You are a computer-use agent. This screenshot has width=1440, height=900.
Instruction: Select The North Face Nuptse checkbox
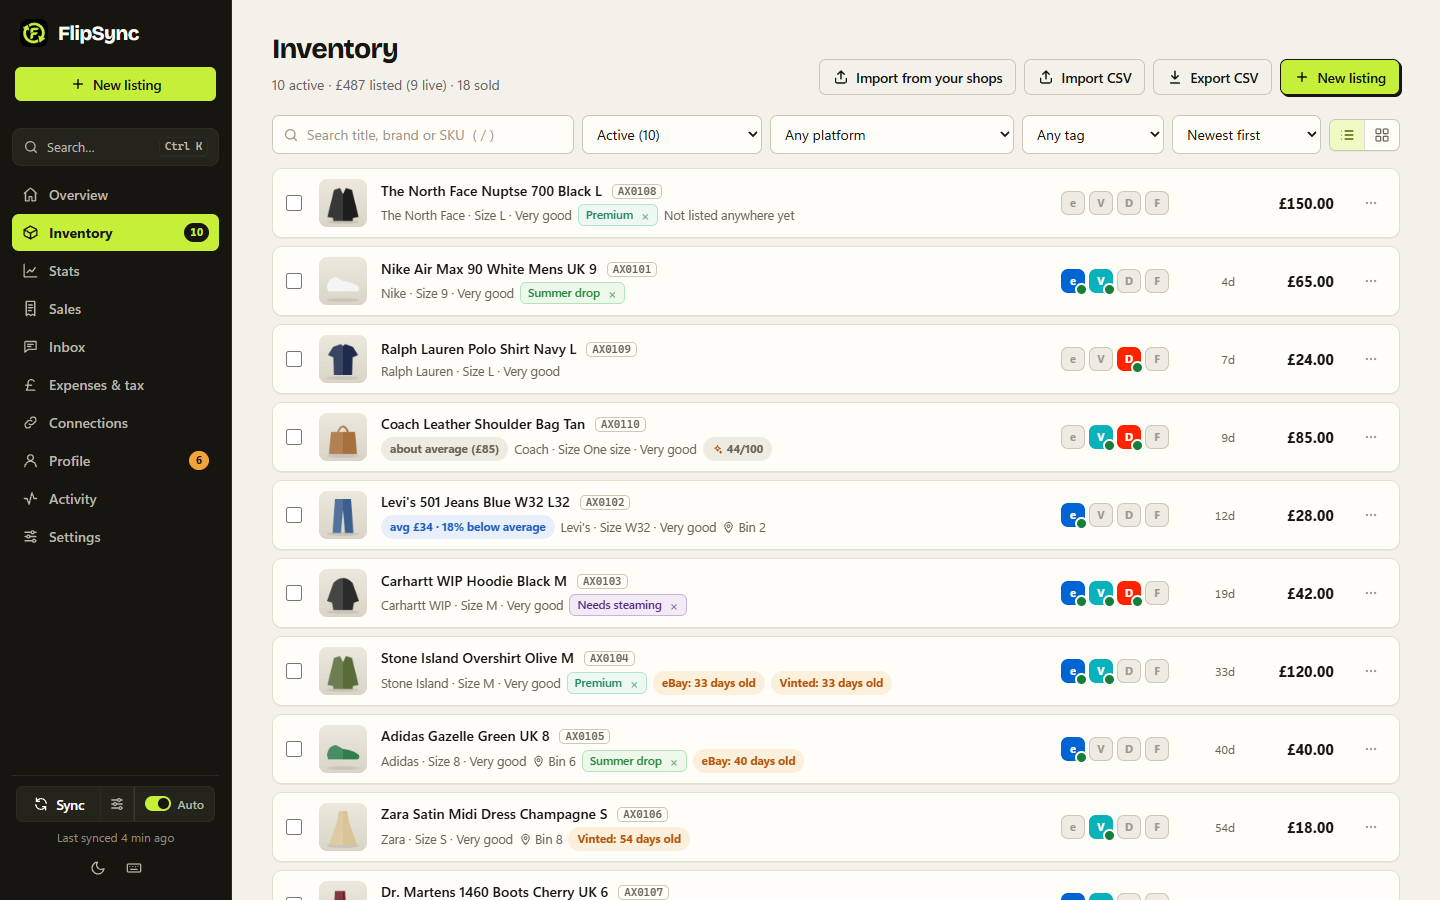coord(294,203)
